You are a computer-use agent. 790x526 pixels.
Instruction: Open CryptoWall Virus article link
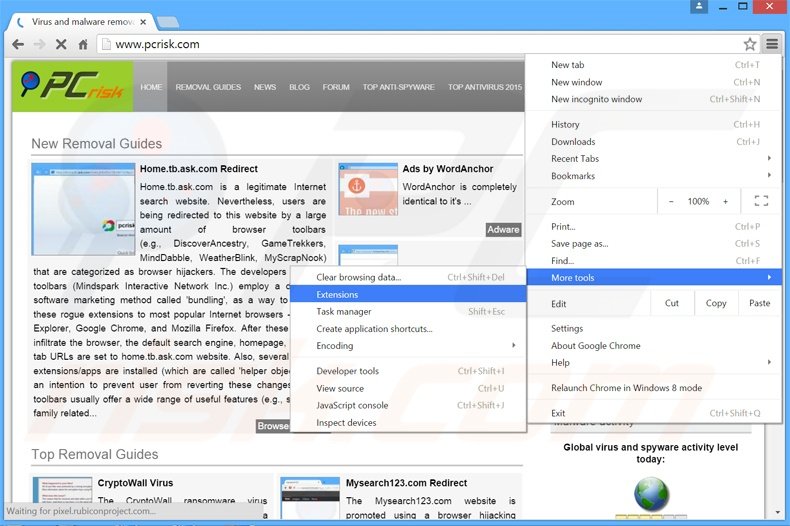pos(135,483)
